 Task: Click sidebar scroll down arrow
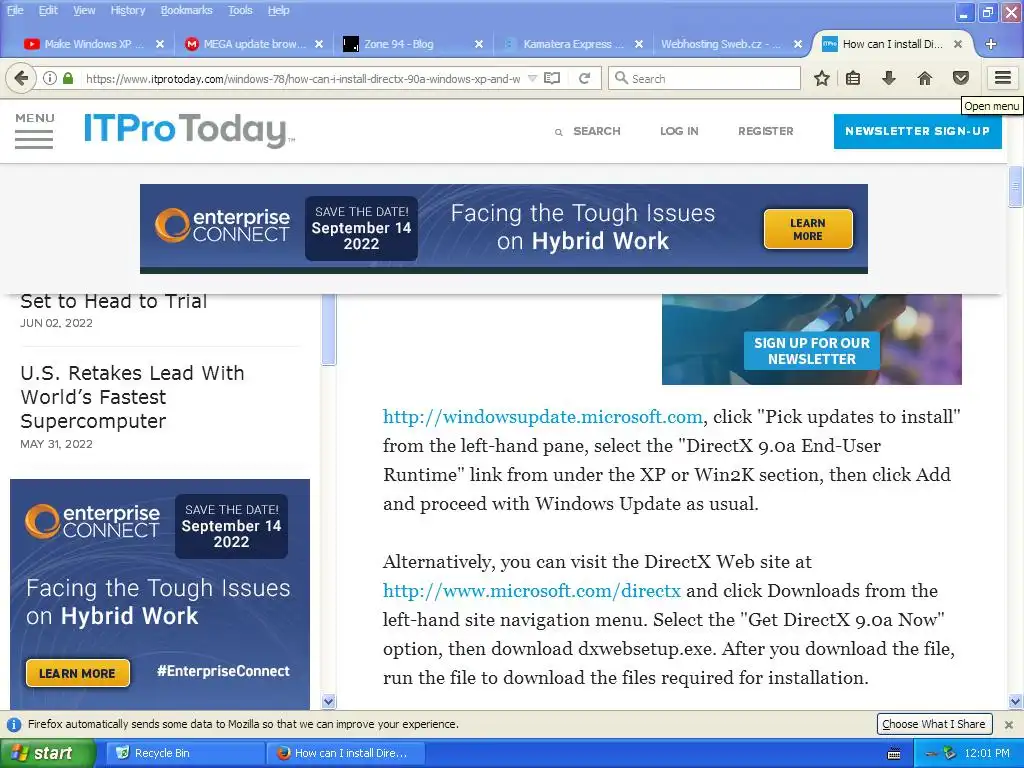coord(328,702)
